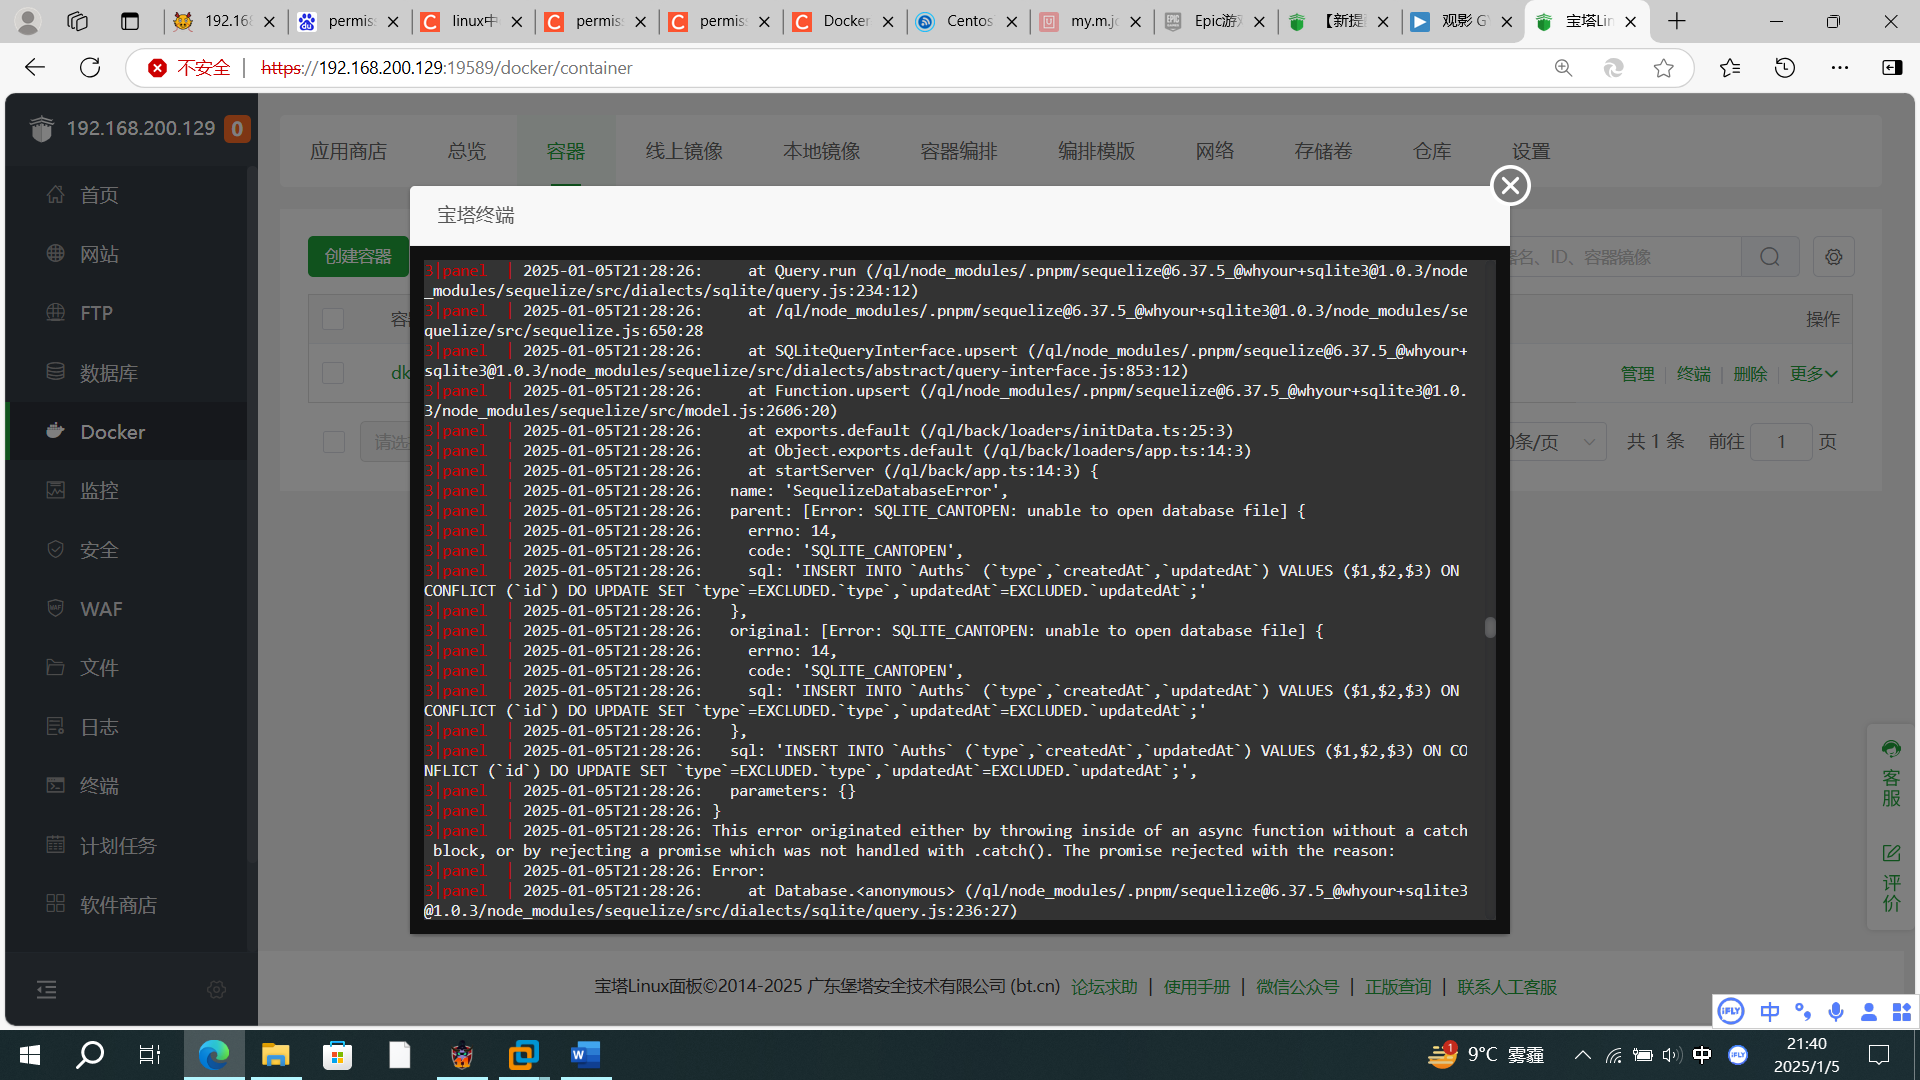Close the 宝塔终端 dialog with the X icon
The height and width of the screenshot is (1080, 1920).
[x=1510, y=185]
